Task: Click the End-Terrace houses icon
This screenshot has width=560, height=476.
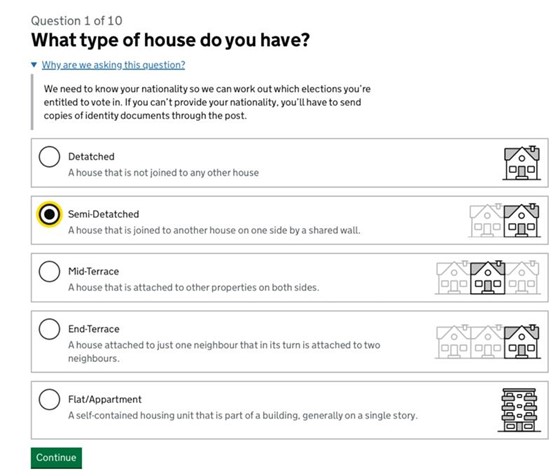Action: tap(488, 341)
